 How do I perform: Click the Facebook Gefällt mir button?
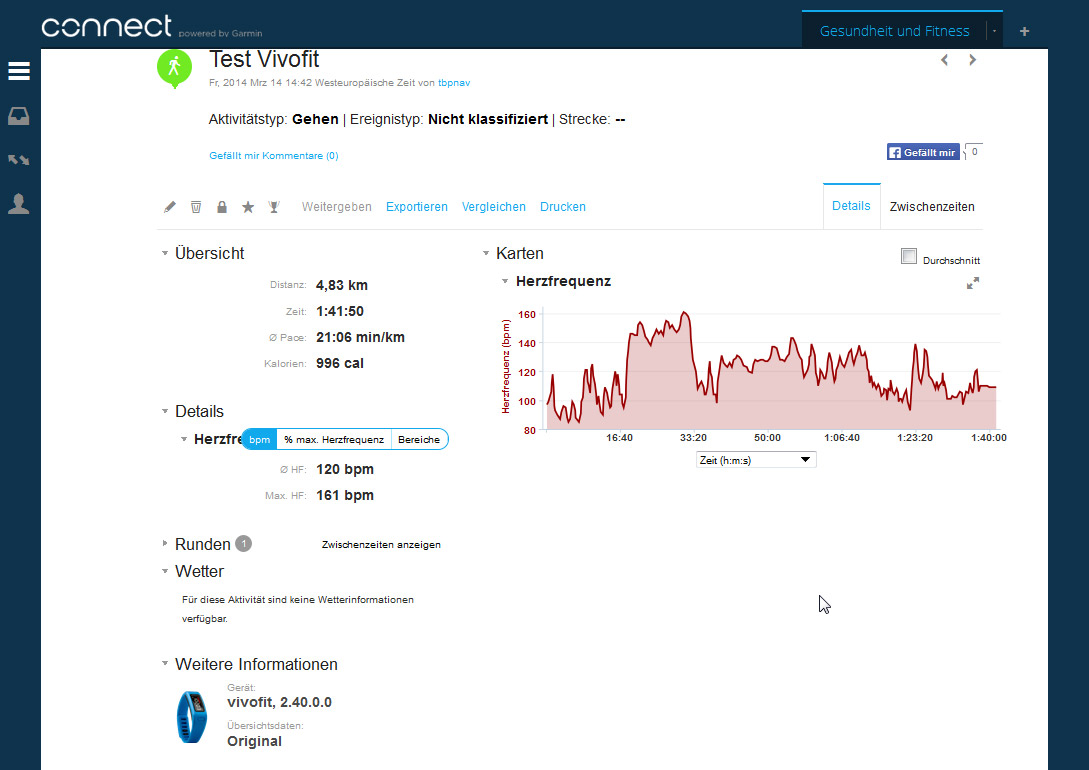coord(923,152)
